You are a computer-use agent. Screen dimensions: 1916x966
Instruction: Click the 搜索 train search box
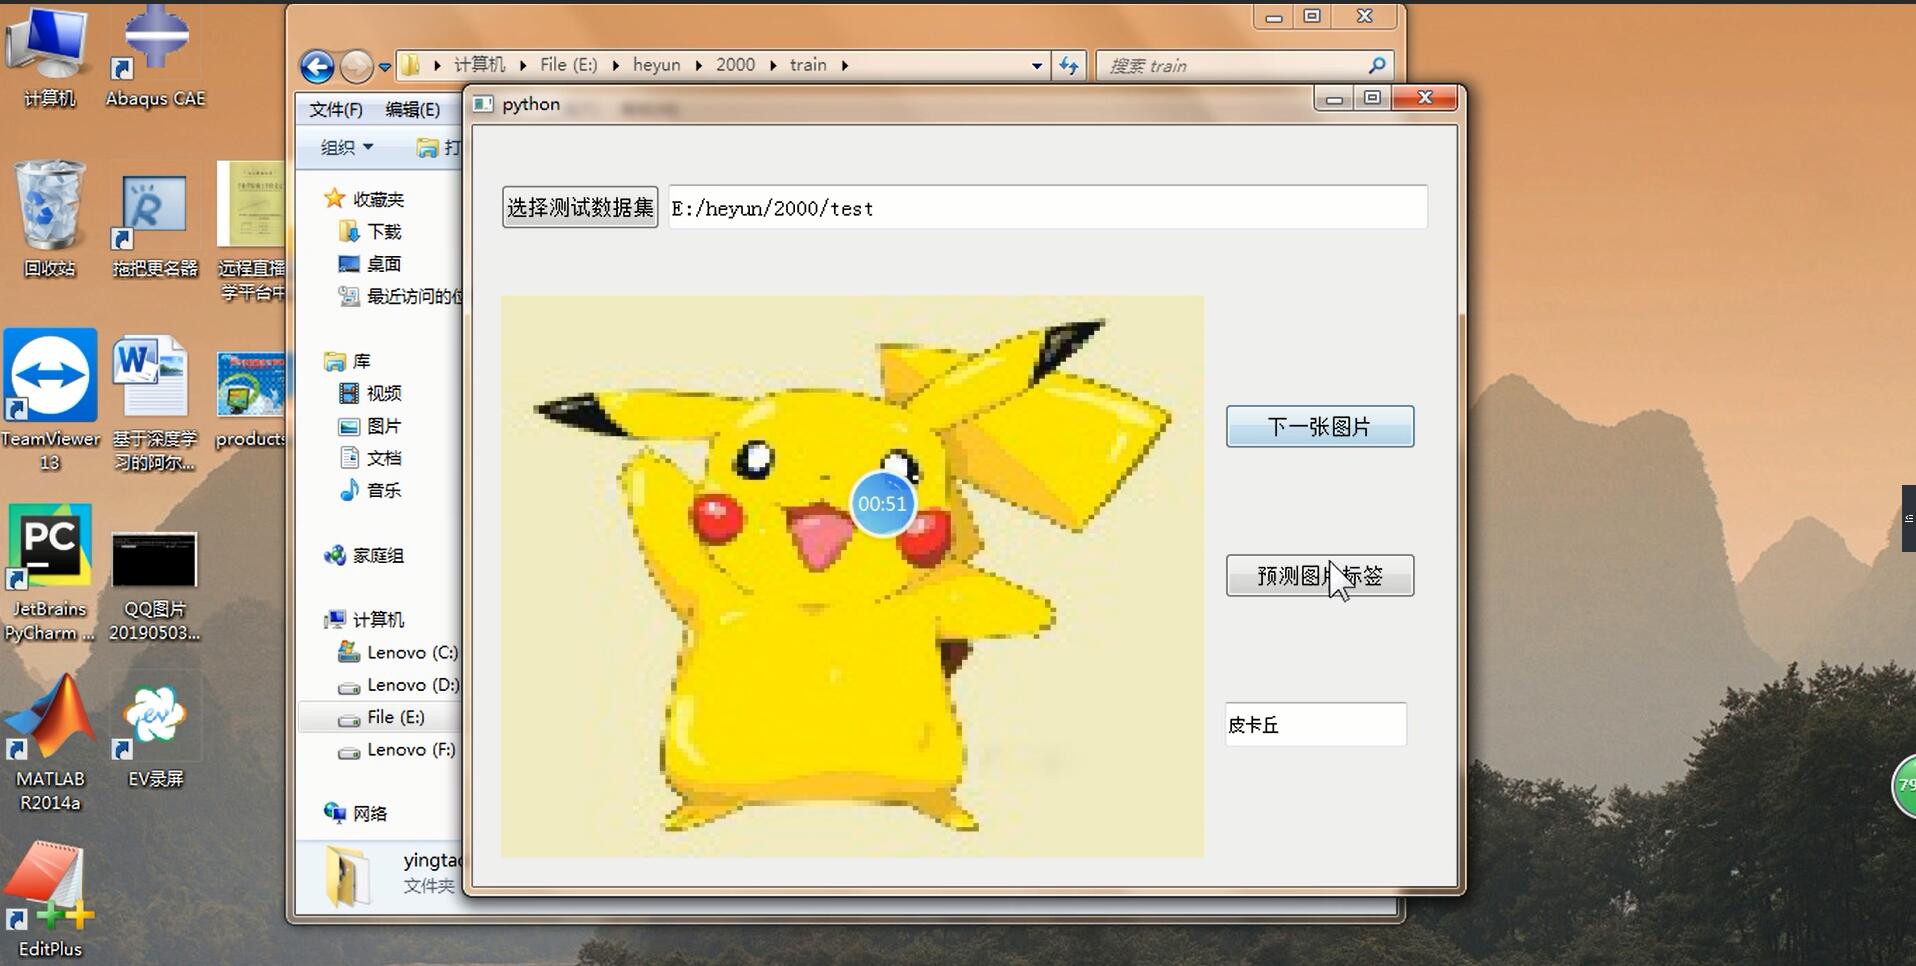point(1245,65)
